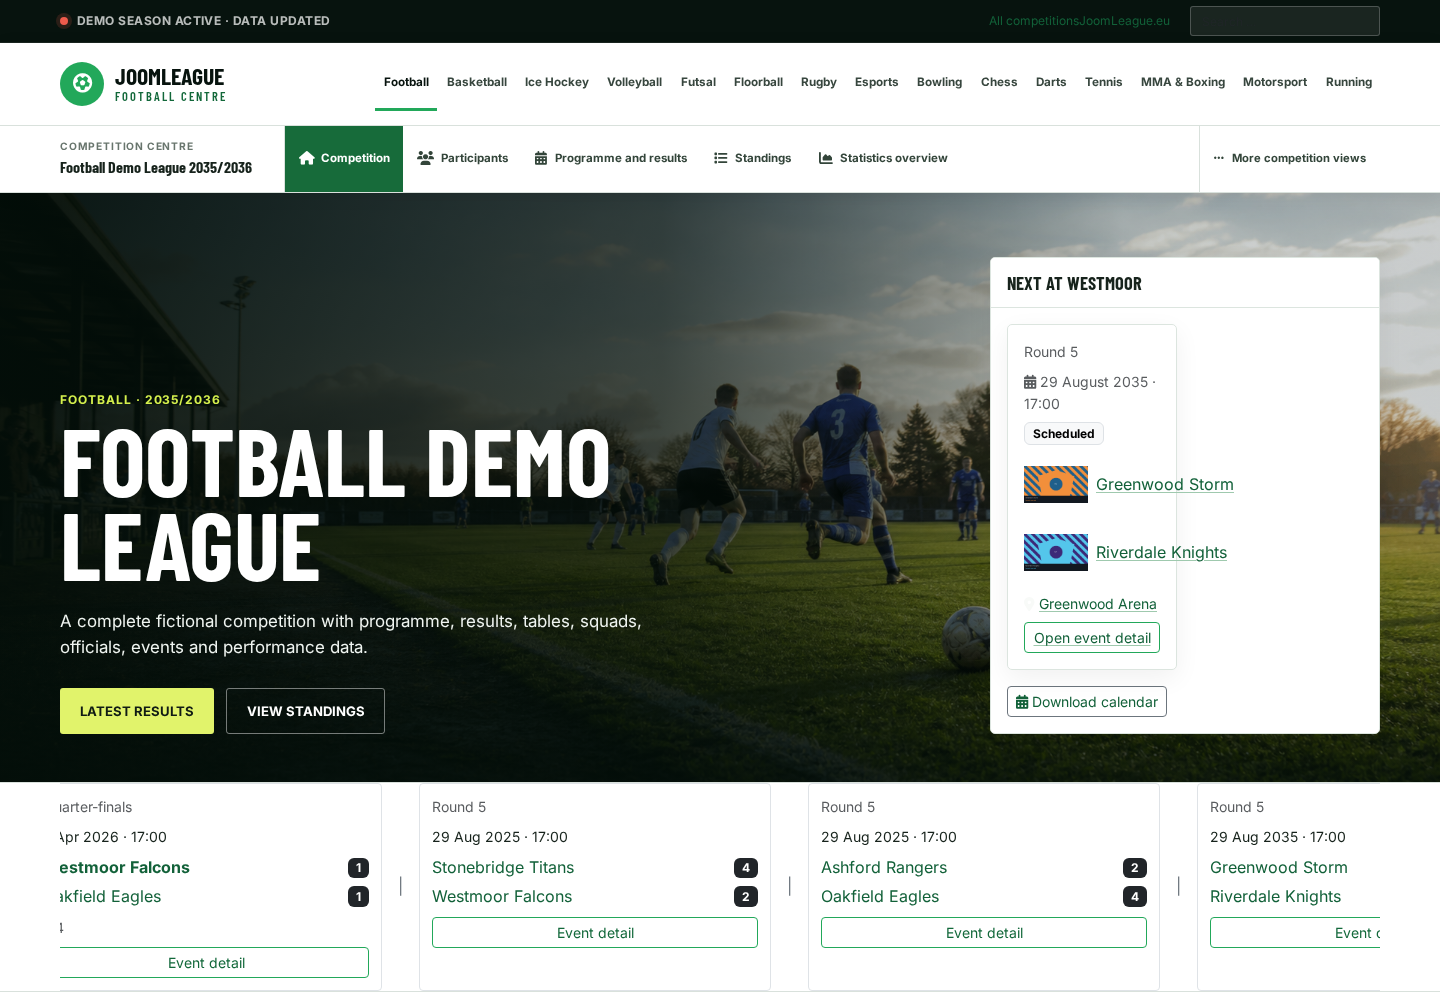Viewport: 1440px width, 1000px height.
Task: Go to the Running section
Action: [x=1349, y=82]
